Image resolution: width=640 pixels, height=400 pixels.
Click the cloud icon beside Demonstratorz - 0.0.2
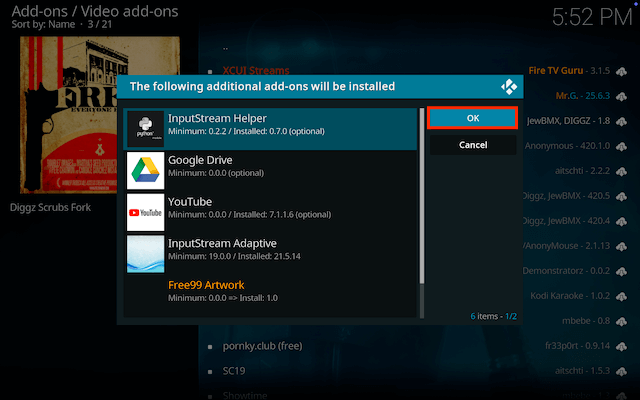621,271
